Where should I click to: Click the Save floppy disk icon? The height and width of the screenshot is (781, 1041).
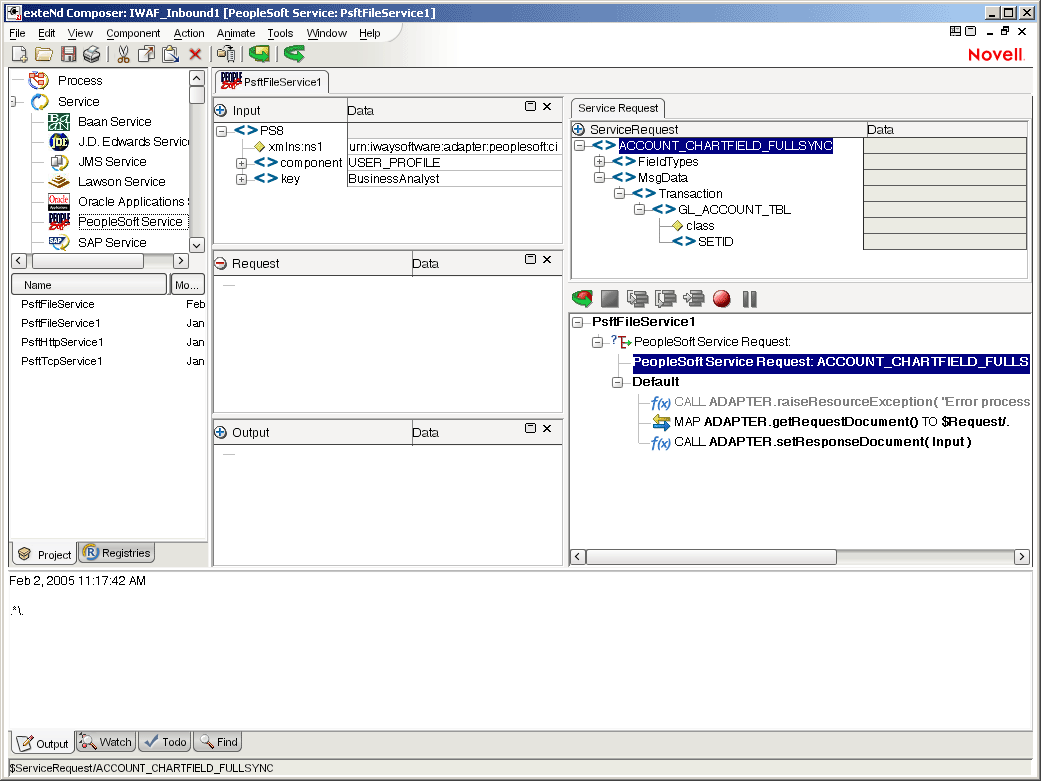[68, 54]
